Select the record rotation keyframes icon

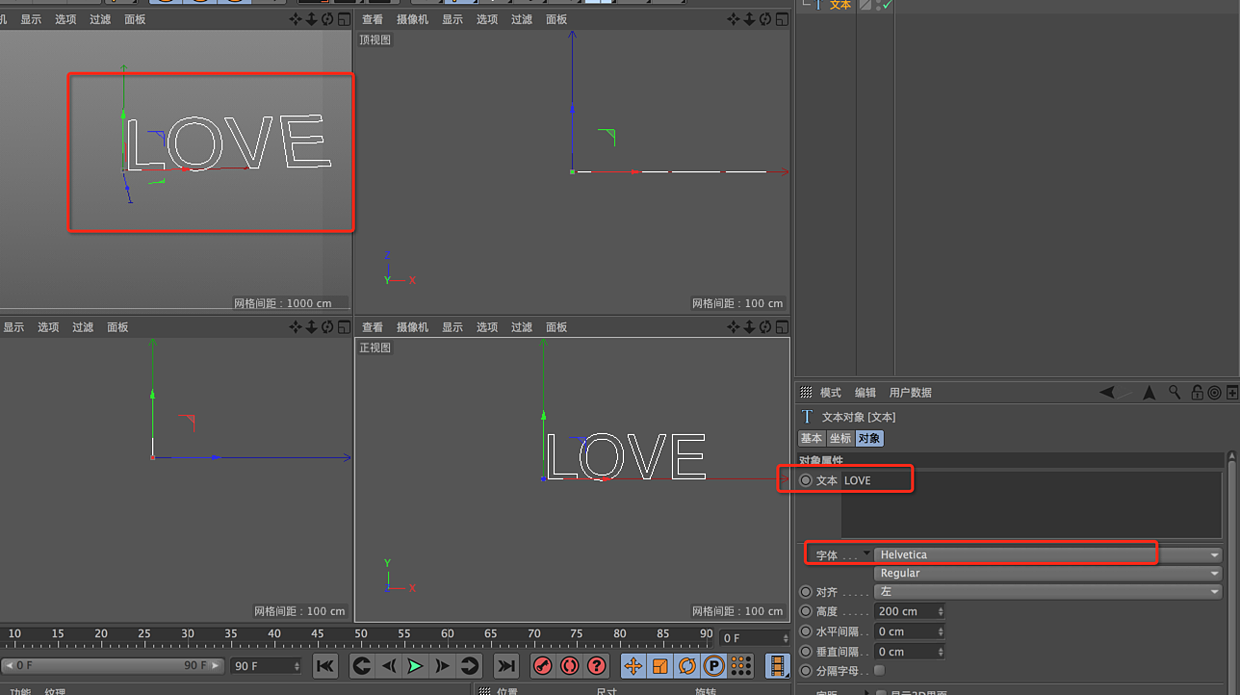(688, 666)
